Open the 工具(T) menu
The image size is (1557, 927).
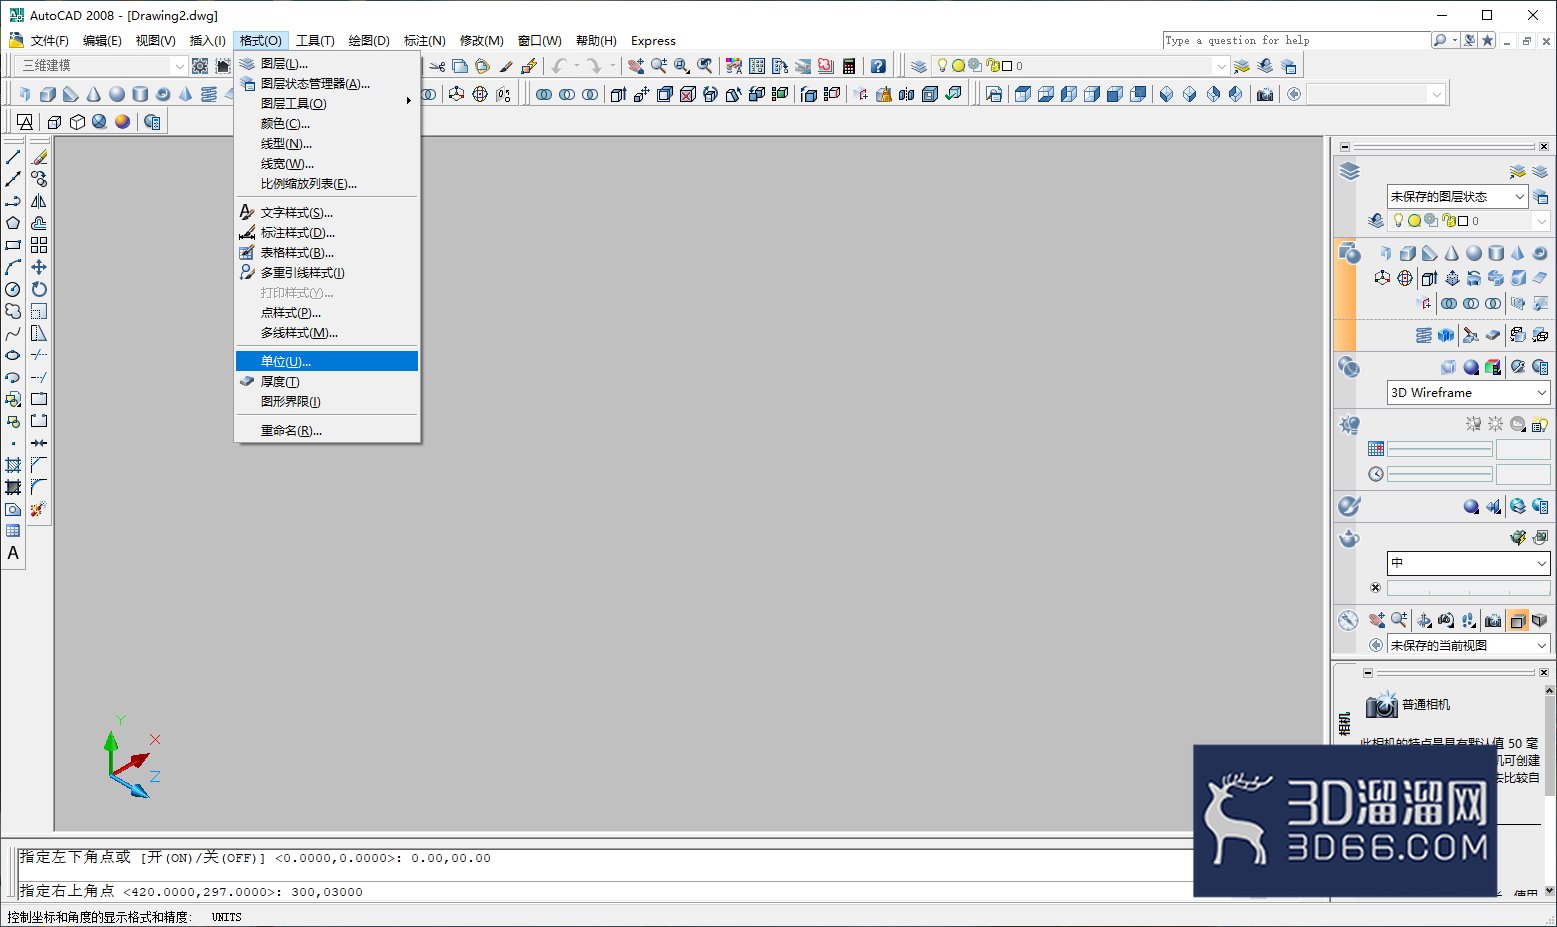tap(315, 40)
